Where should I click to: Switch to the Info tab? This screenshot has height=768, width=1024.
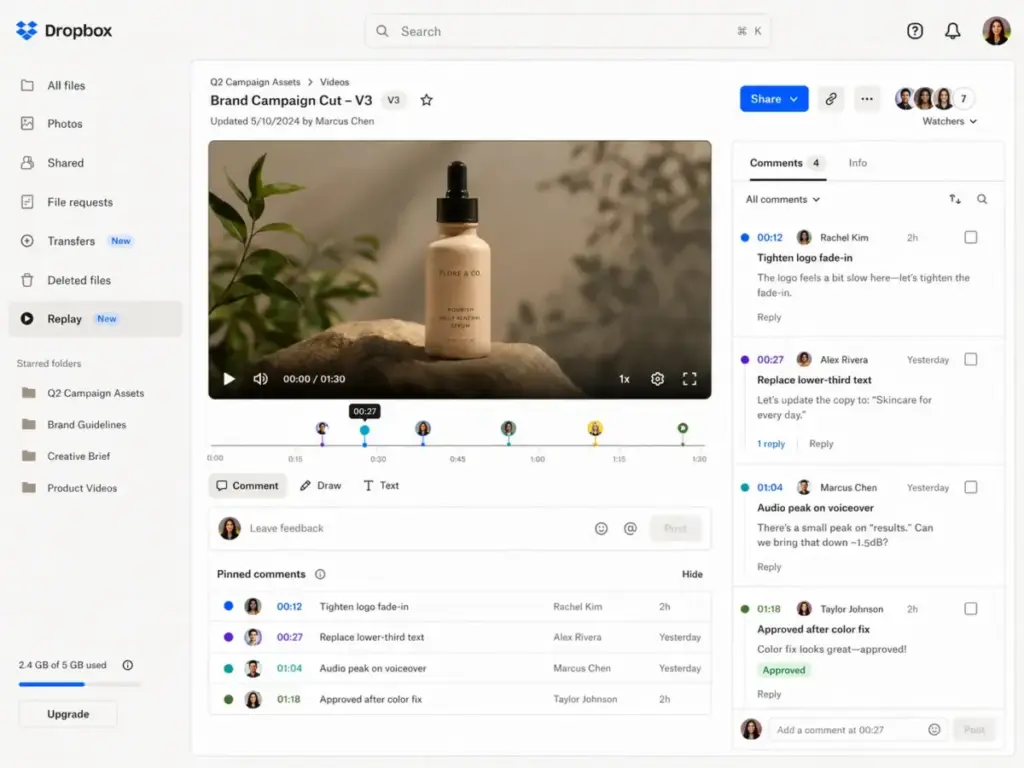857,163
